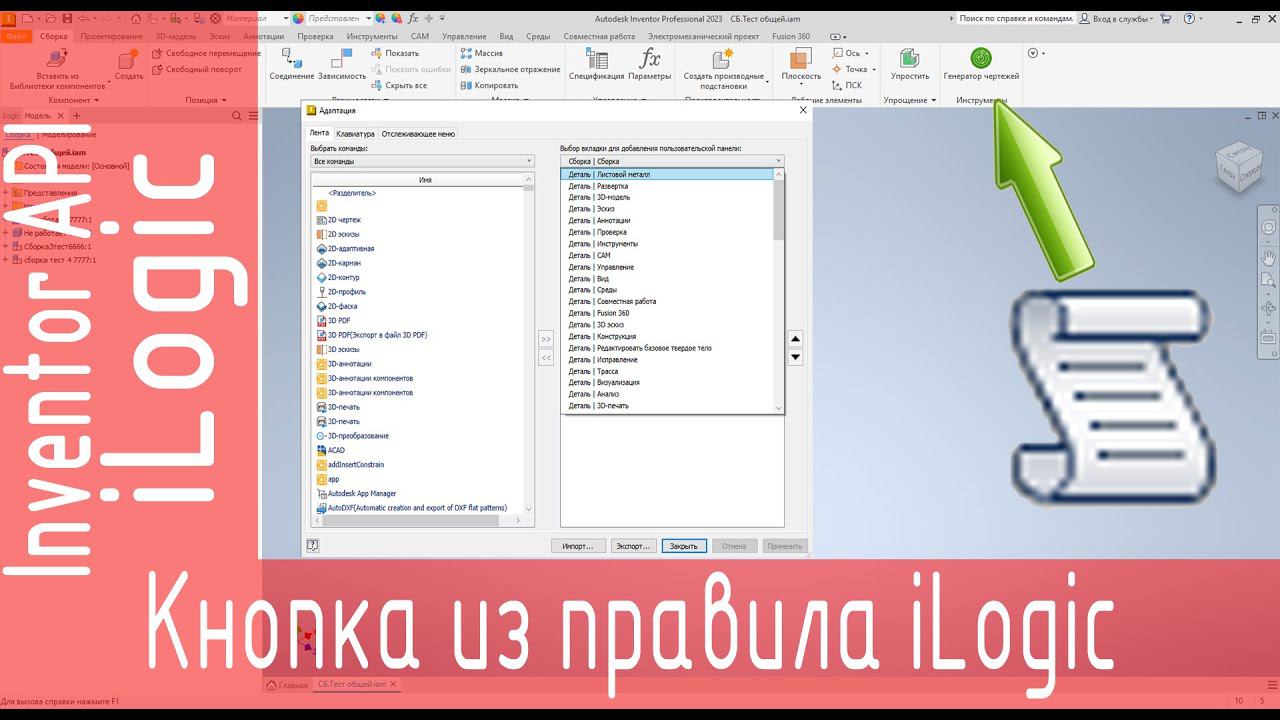Choose Деталь | Fusion 360 from list

(x=667, y=313)
